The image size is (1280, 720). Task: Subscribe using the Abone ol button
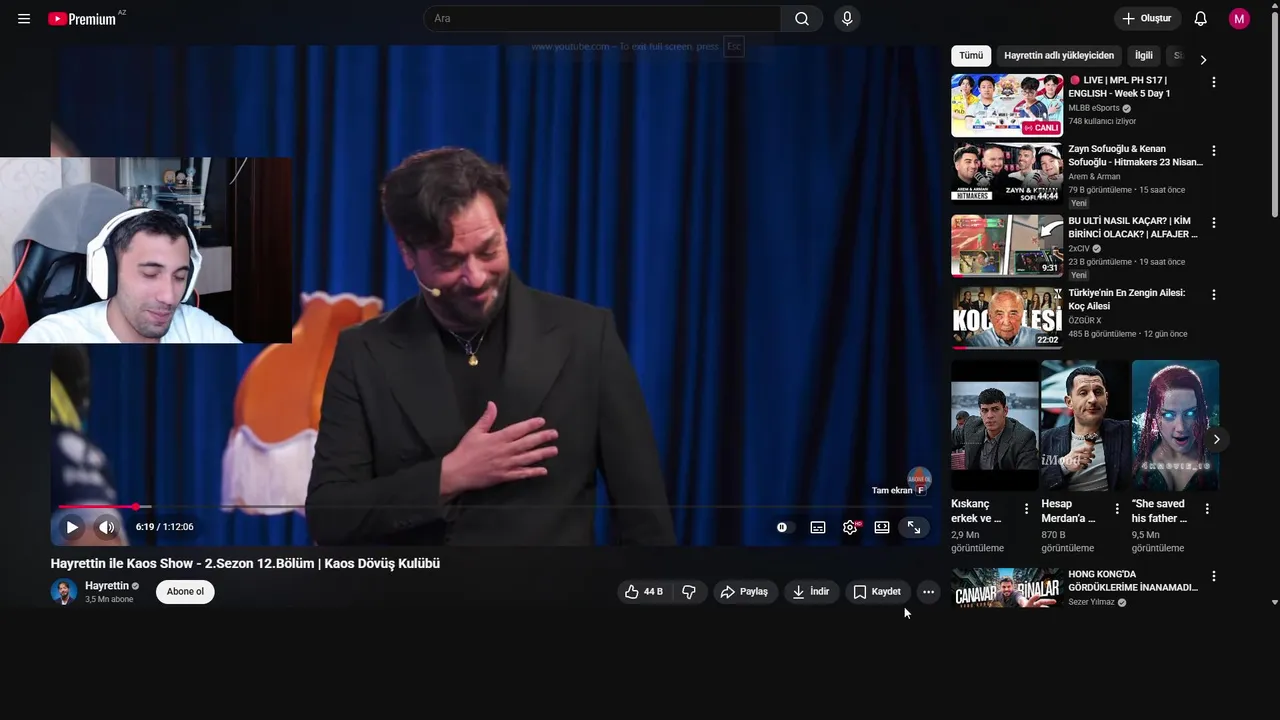tap(185, 592)
